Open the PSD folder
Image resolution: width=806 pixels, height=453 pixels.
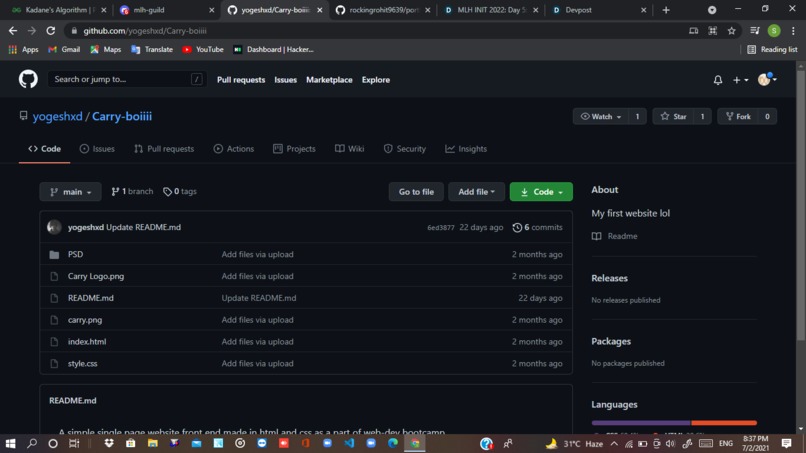[75, 255]
